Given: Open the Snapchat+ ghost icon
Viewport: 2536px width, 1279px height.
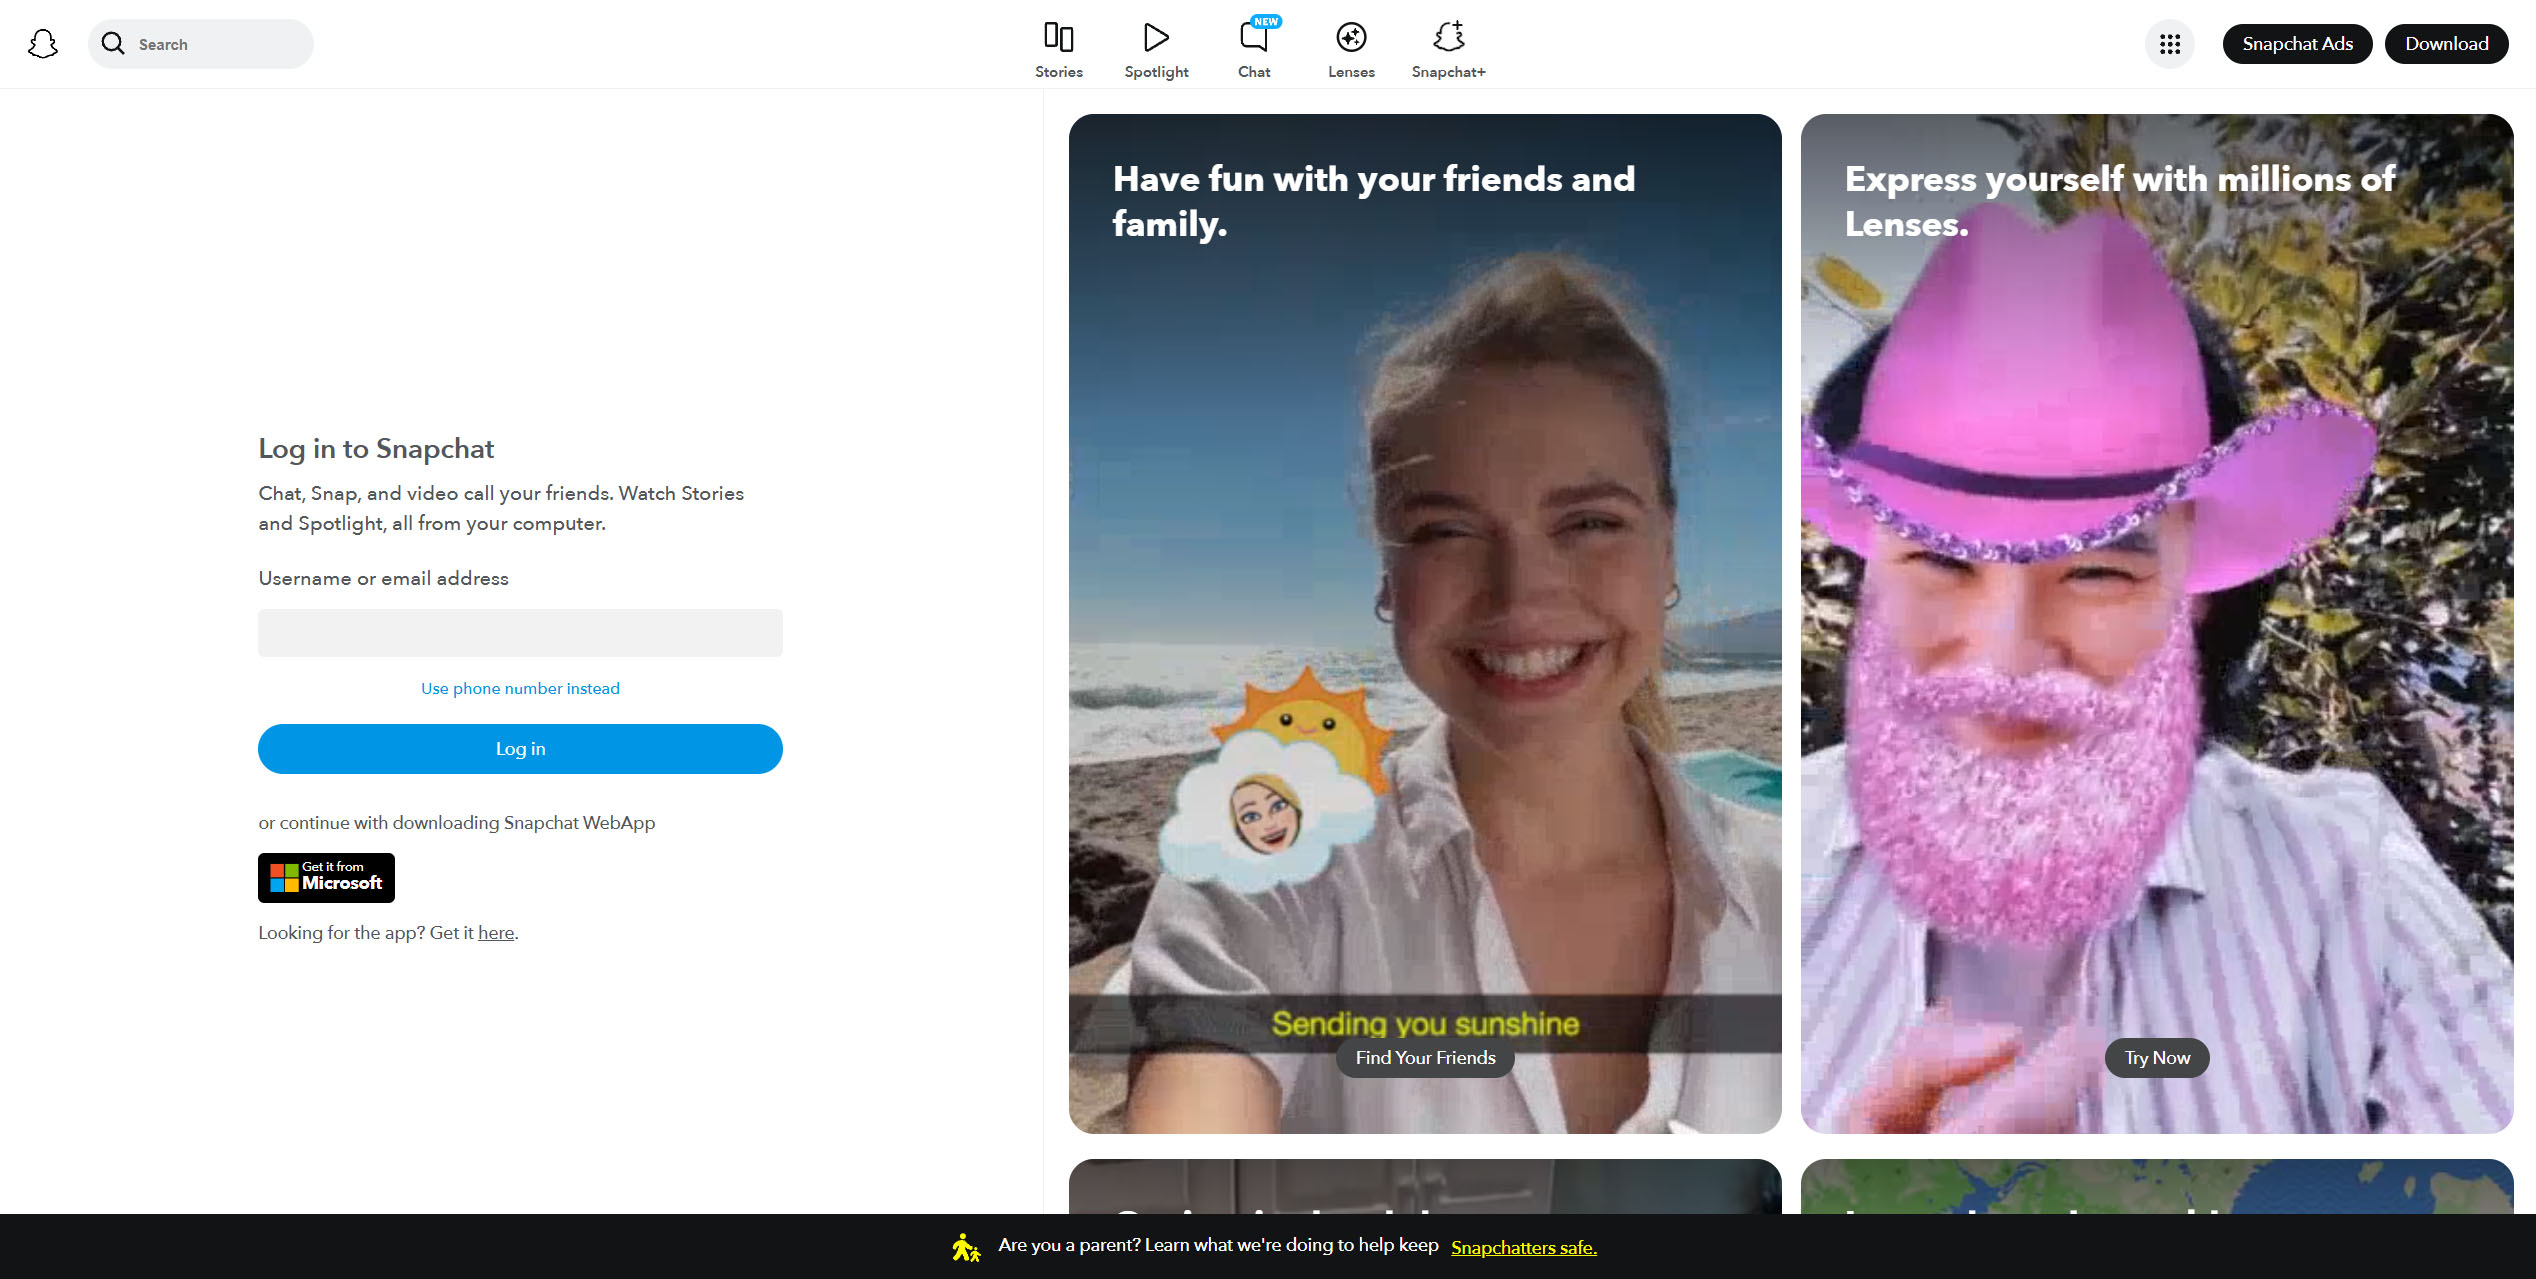Looking at the screenshot, I should 1449,36.
